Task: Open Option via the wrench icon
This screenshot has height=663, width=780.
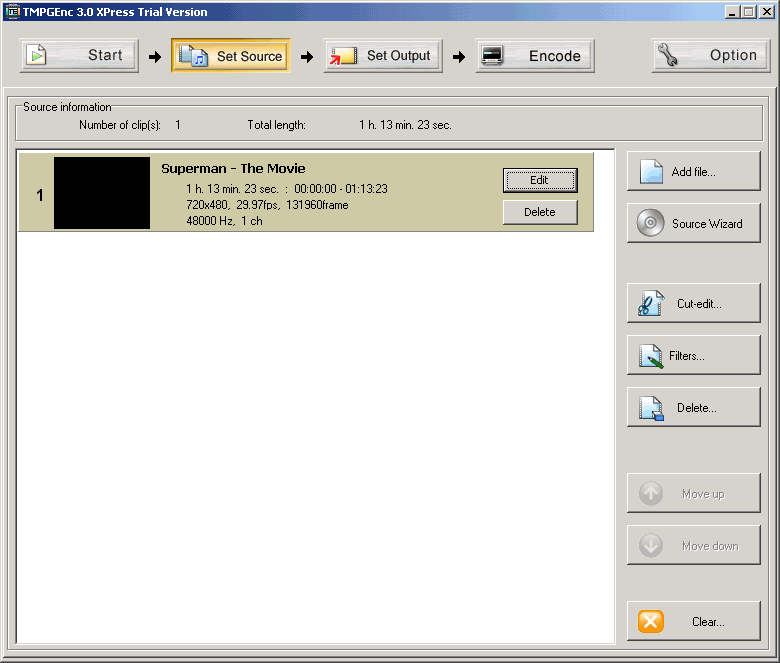Action: 669,56
